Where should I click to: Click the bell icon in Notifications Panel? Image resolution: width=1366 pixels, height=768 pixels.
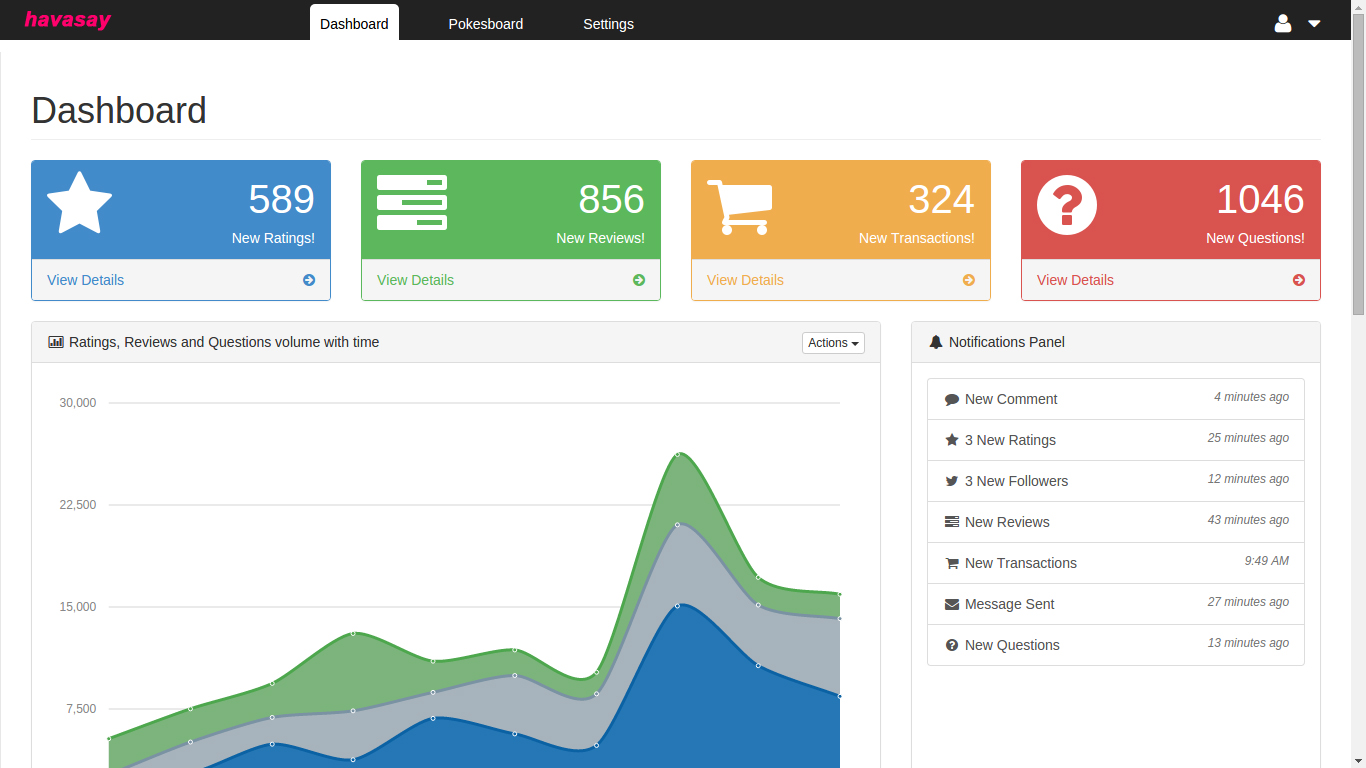pos(936,342)
